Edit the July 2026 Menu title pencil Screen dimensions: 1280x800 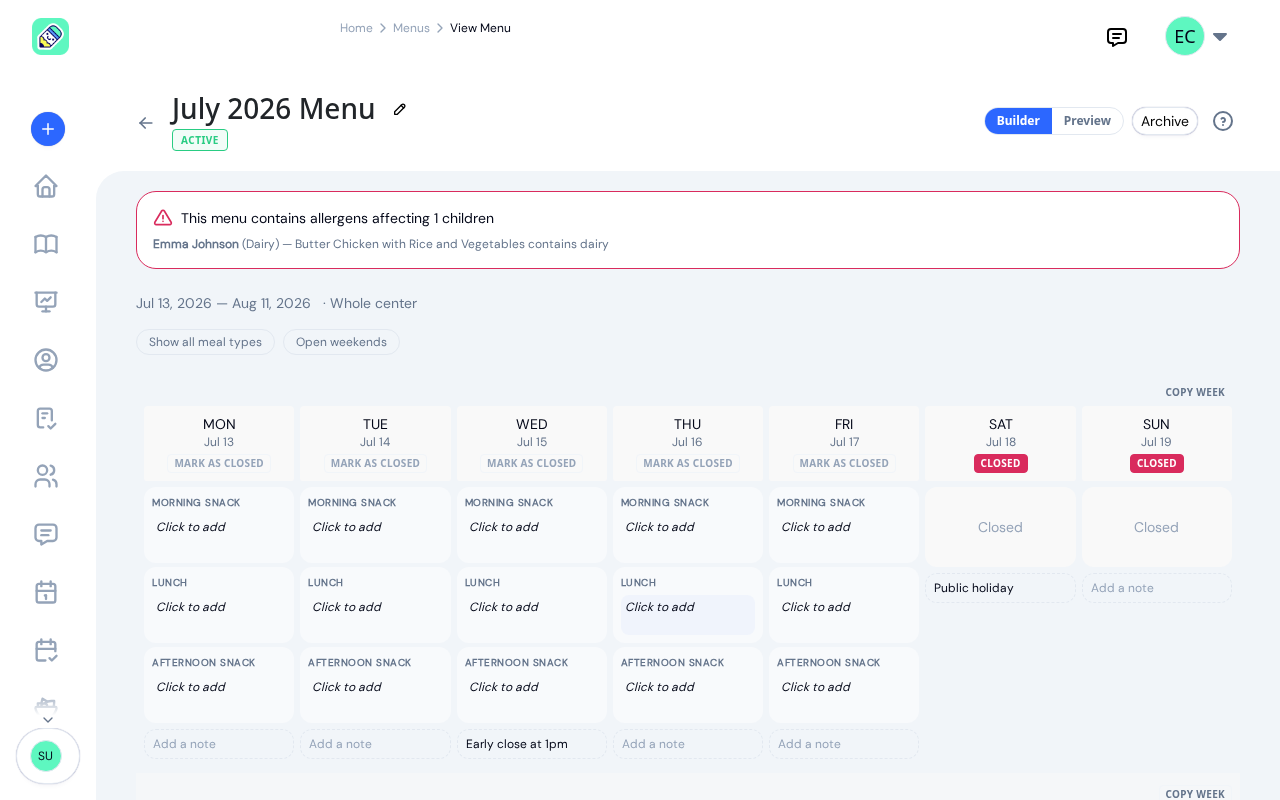coord(400,109)
